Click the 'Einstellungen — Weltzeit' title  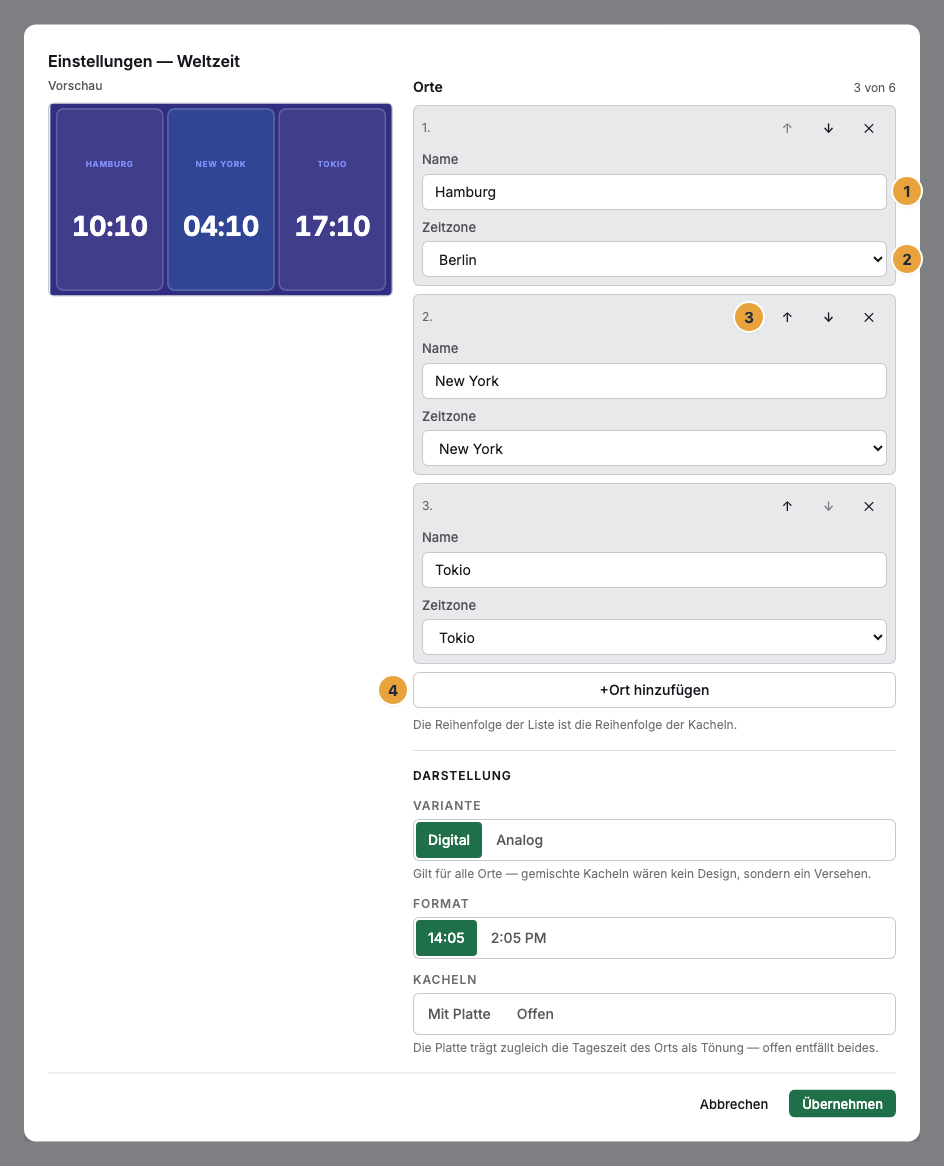point(144,61)
